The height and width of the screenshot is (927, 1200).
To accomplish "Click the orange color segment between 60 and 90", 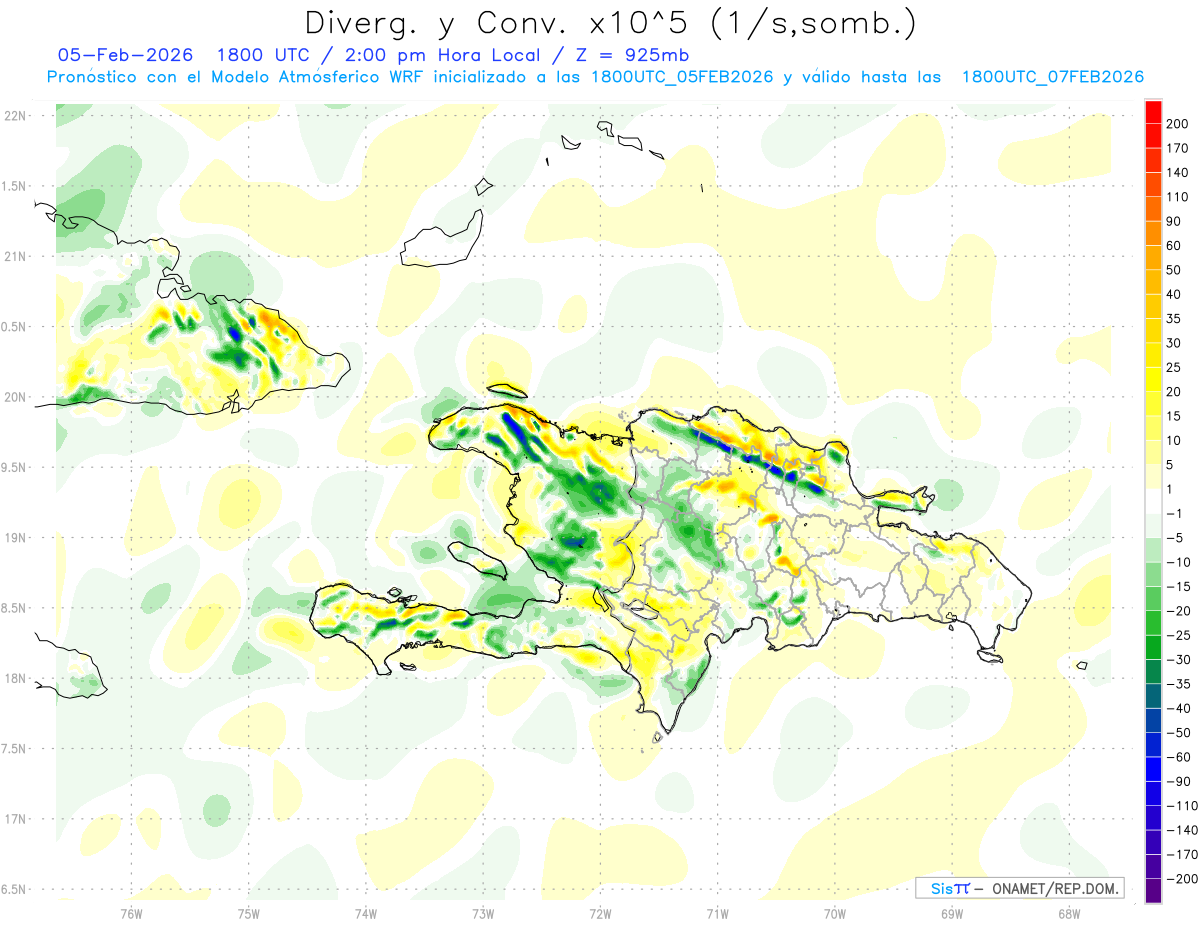I will click(x=1153, y=234).
